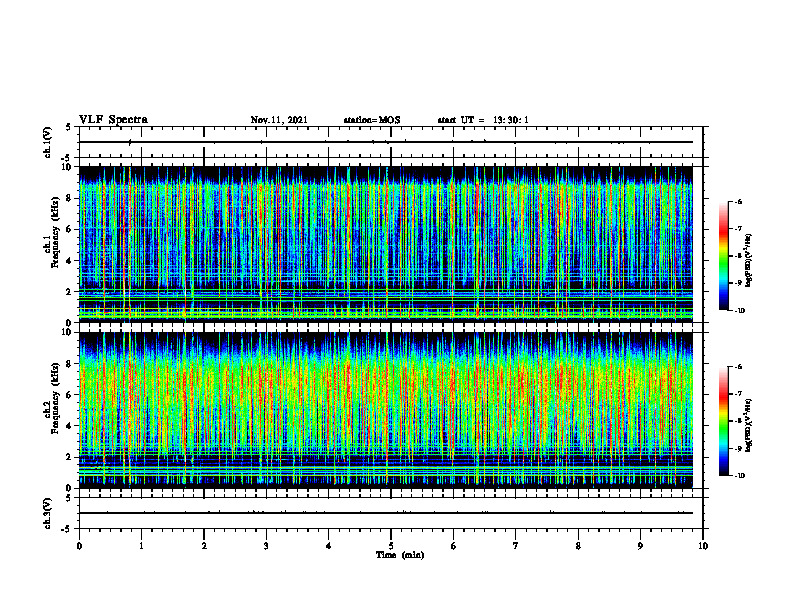Click time axis tick label "5"
792x612 pixels.
click(391, 546)
